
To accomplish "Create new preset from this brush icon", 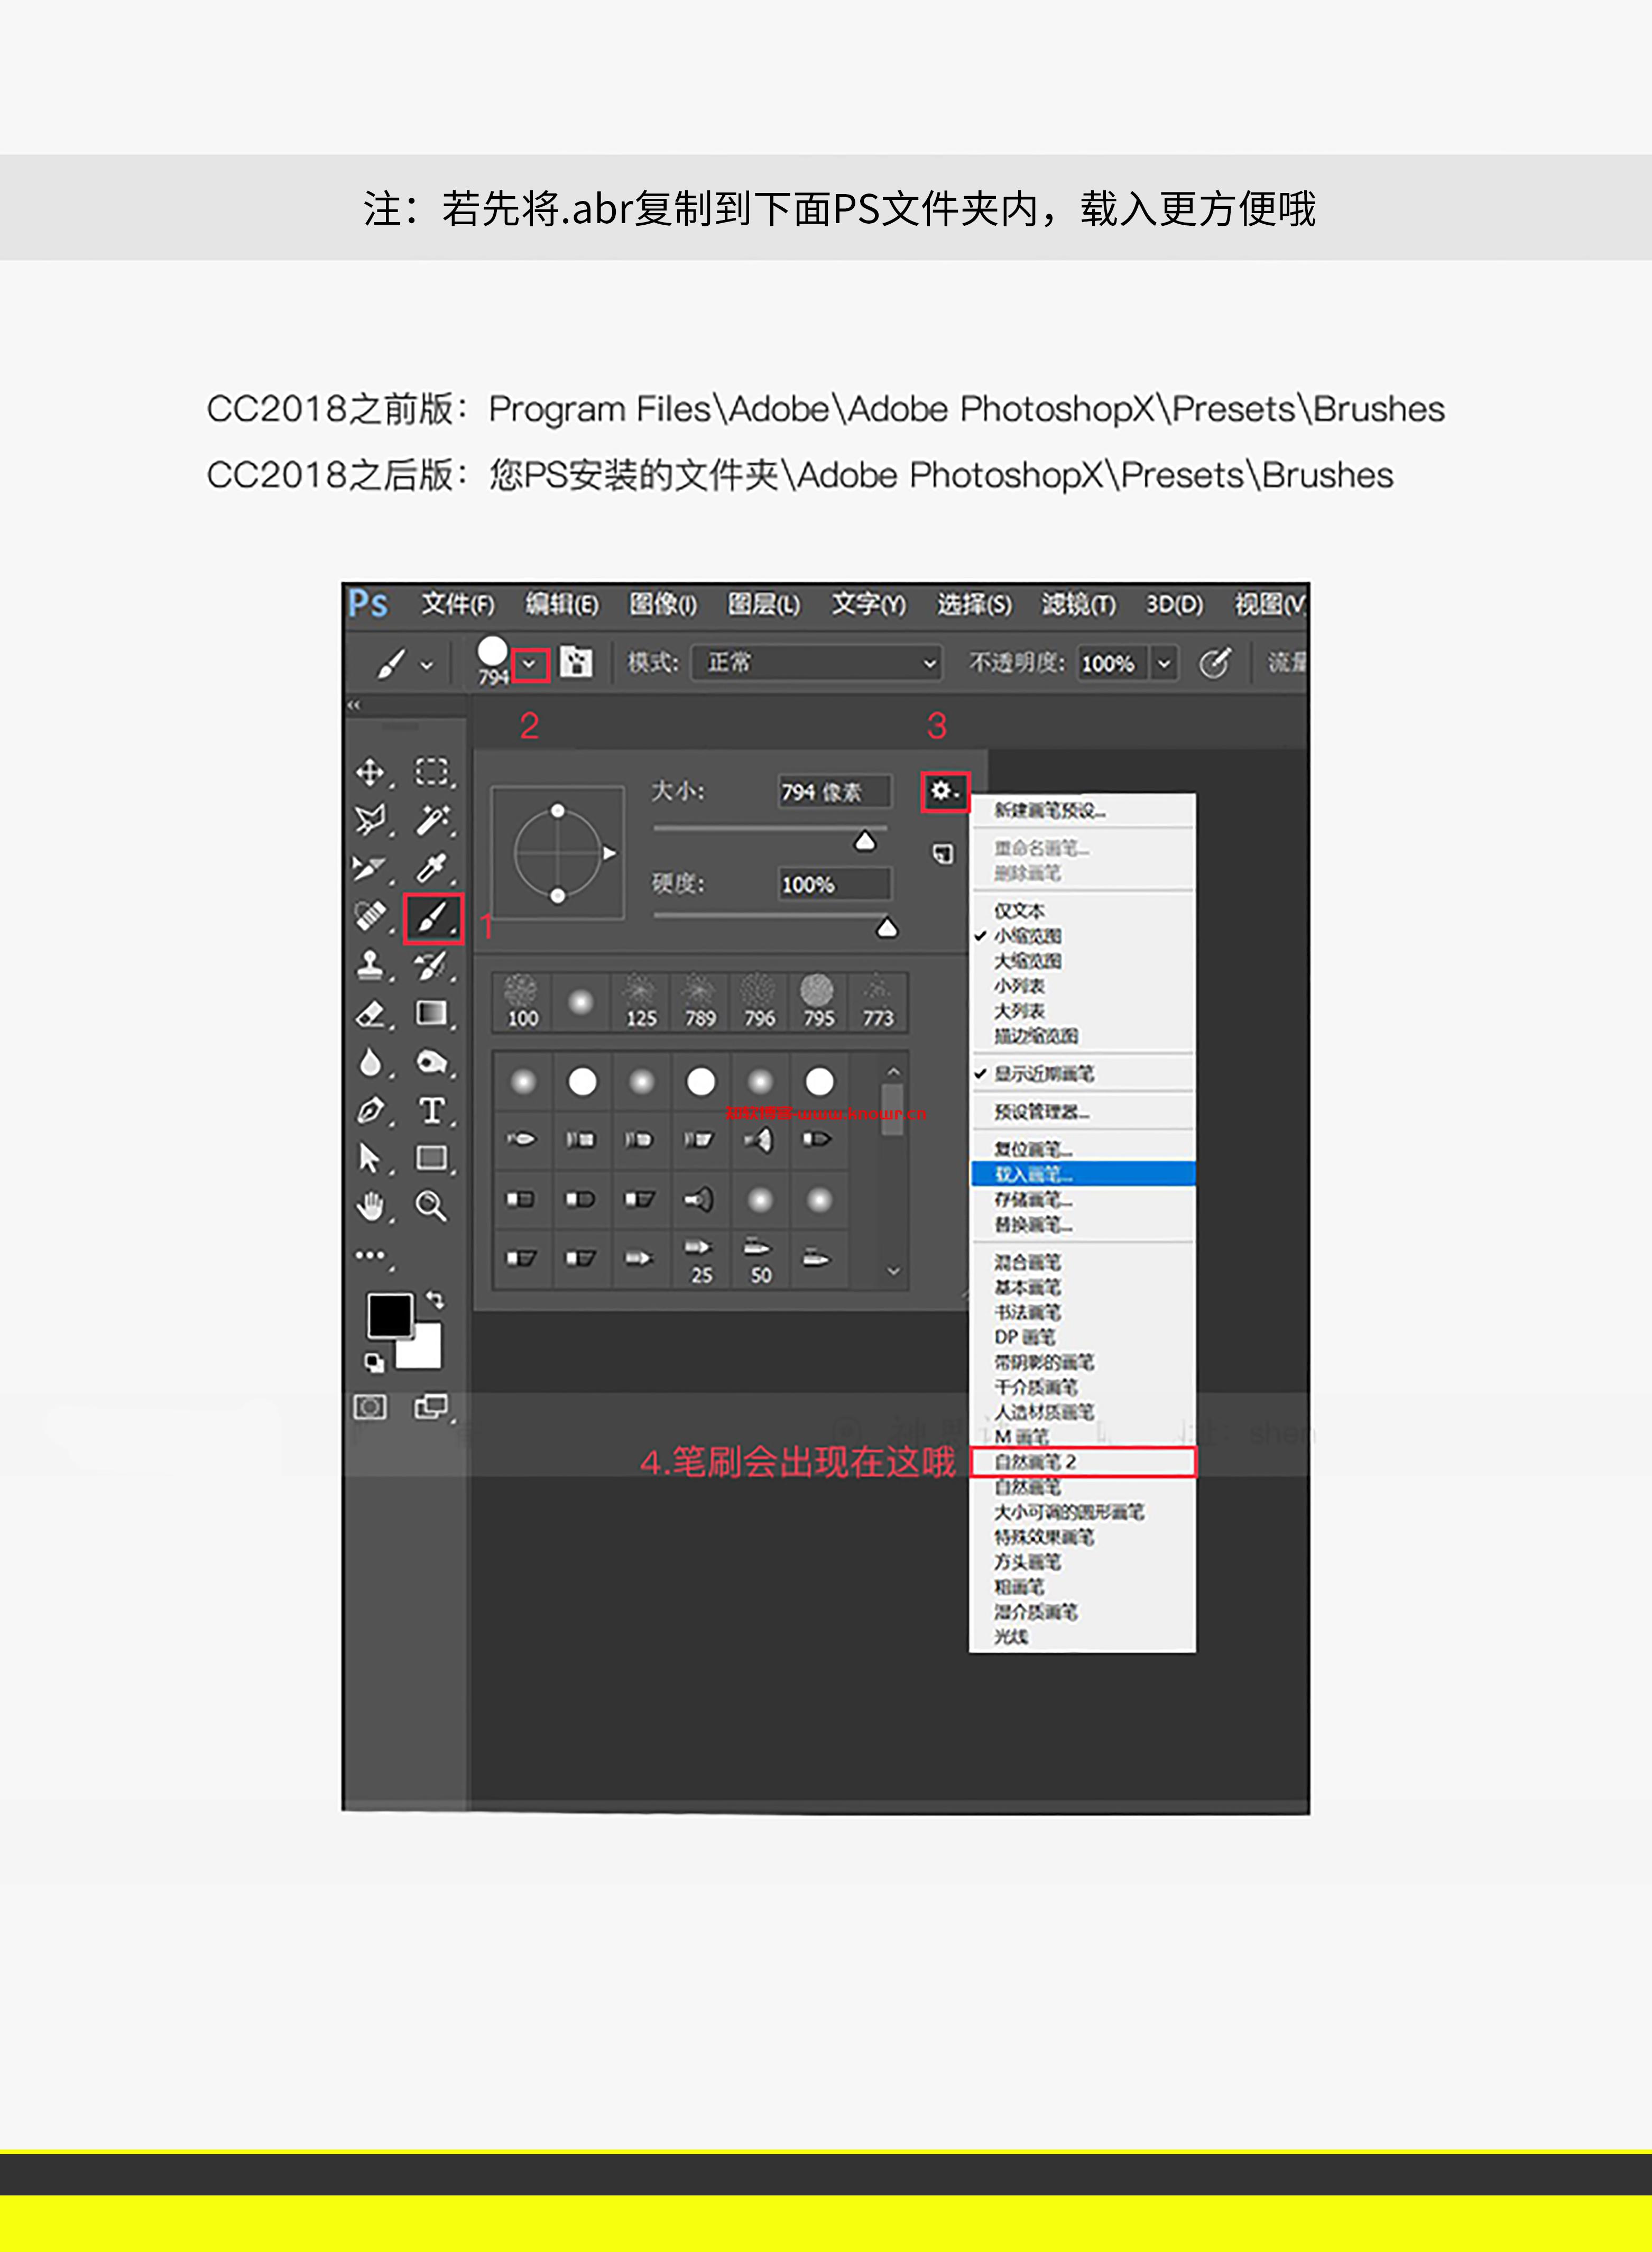I will pyautogui.click(x=943, y=853).
